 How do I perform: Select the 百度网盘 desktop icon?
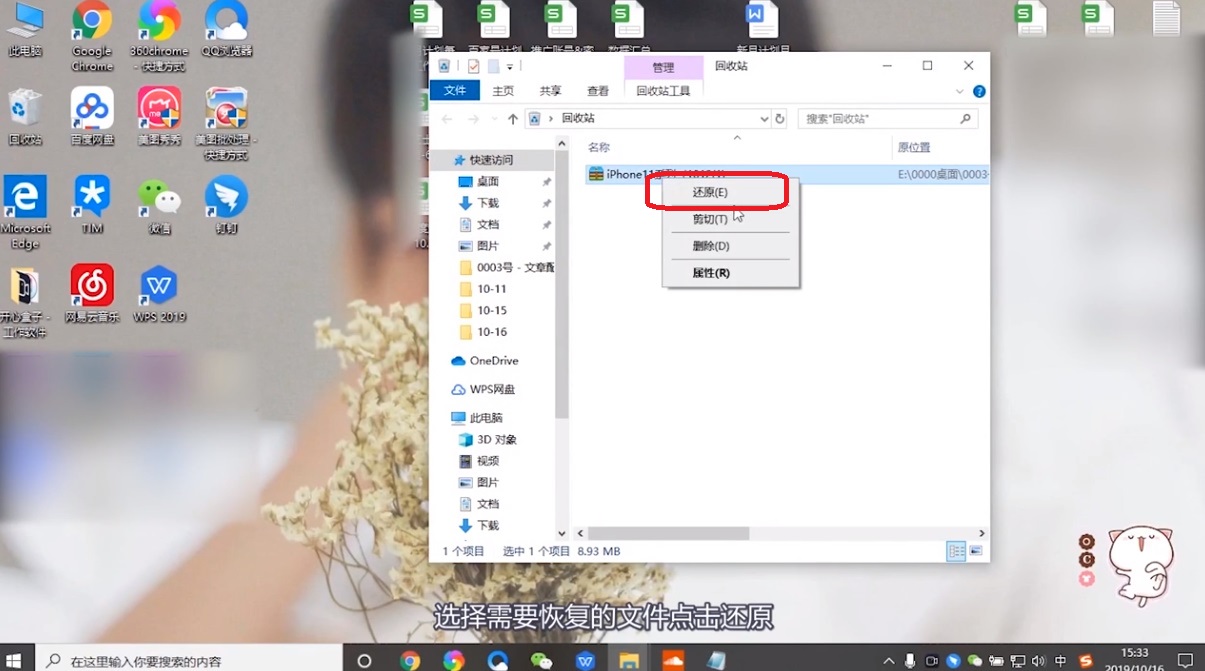[x=92, y=117]
